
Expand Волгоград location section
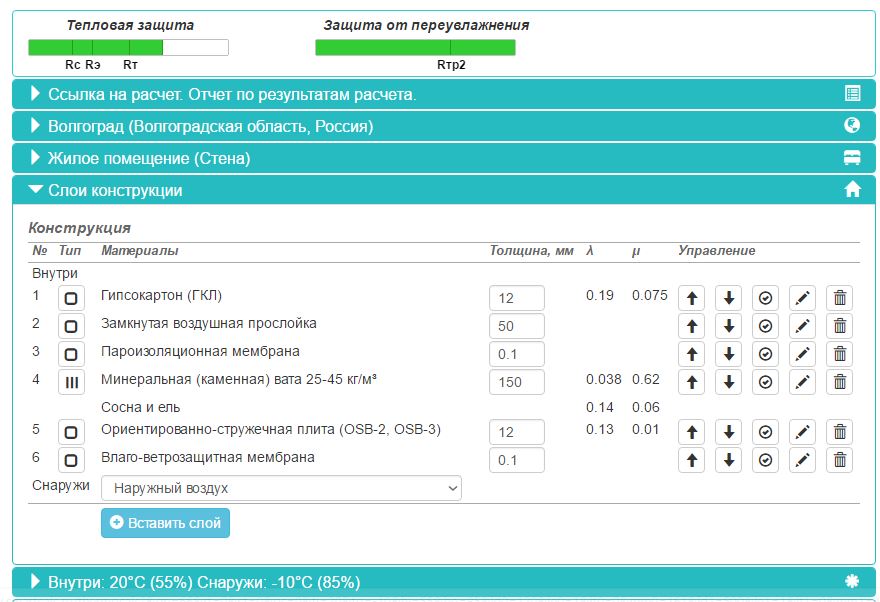click(x=443, y=126)
